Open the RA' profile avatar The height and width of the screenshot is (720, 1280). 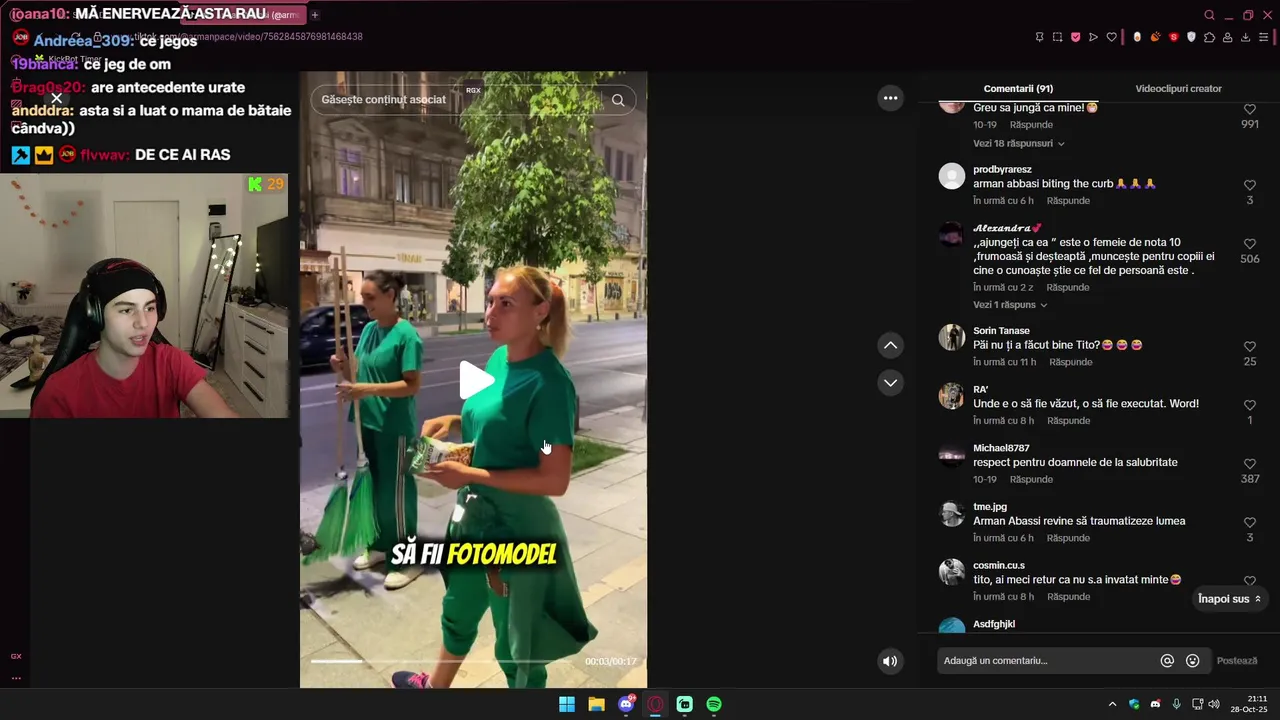952,396
